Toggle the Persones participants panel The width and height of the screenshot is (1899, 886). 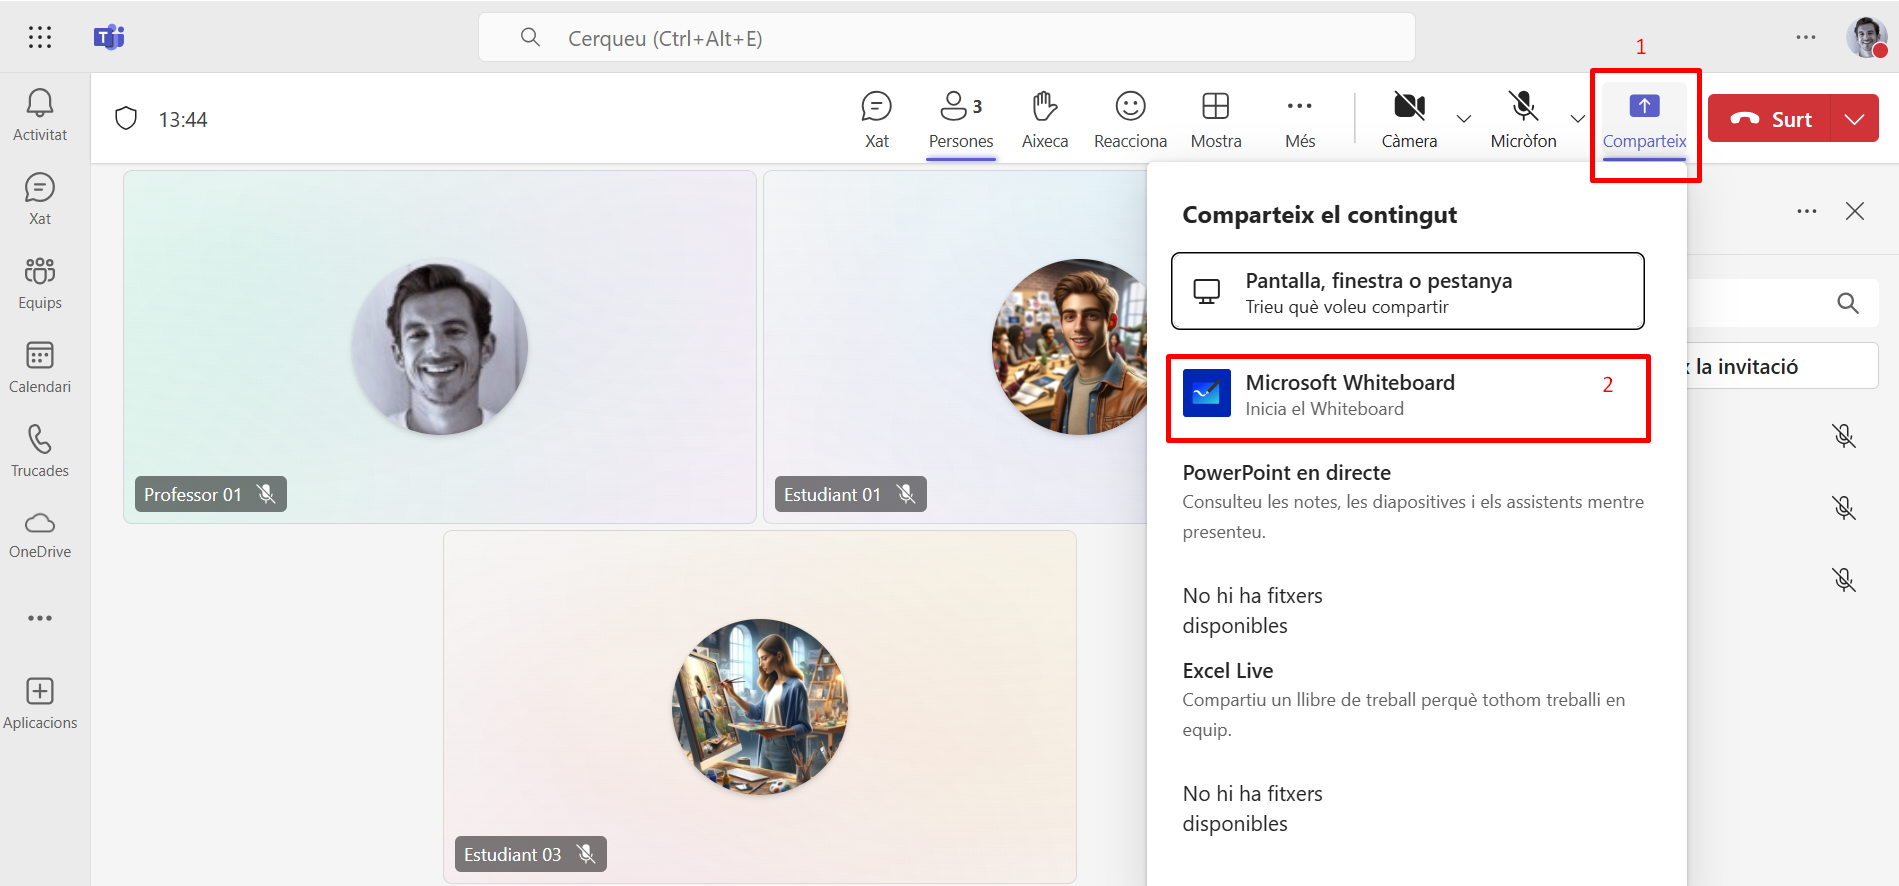point(960,119)
